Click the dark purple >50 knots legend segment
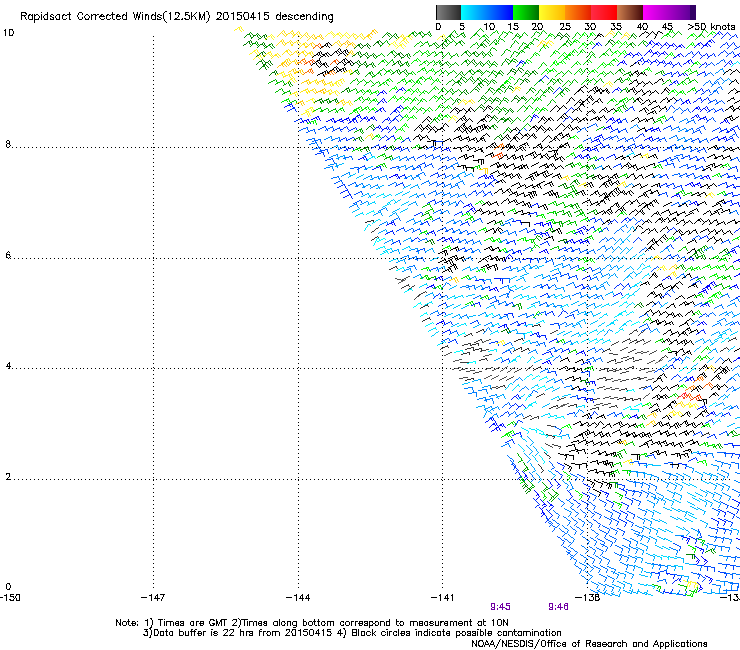The height and width of the screenshot is (650, 740). 692,12
